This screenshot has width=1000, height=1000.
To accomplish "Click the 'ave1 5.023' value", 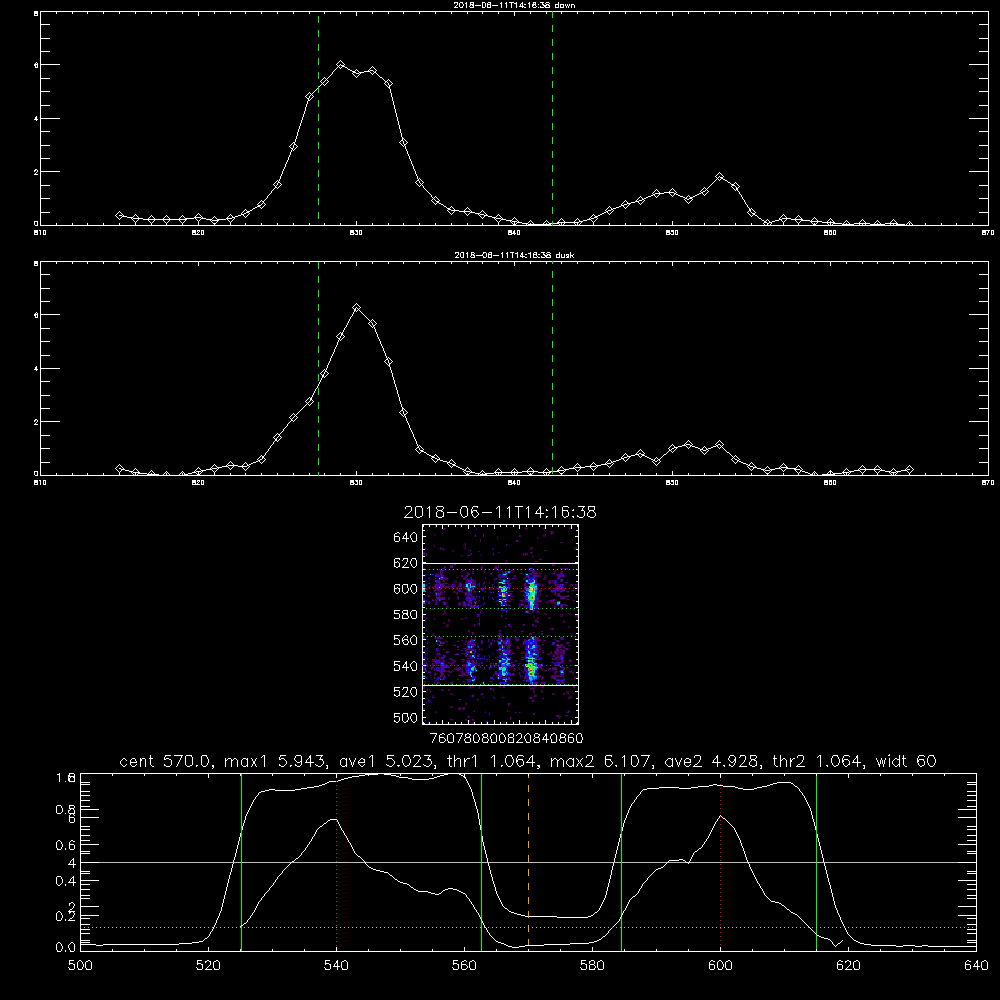I will pyautogui.click(x=386, y=761).
